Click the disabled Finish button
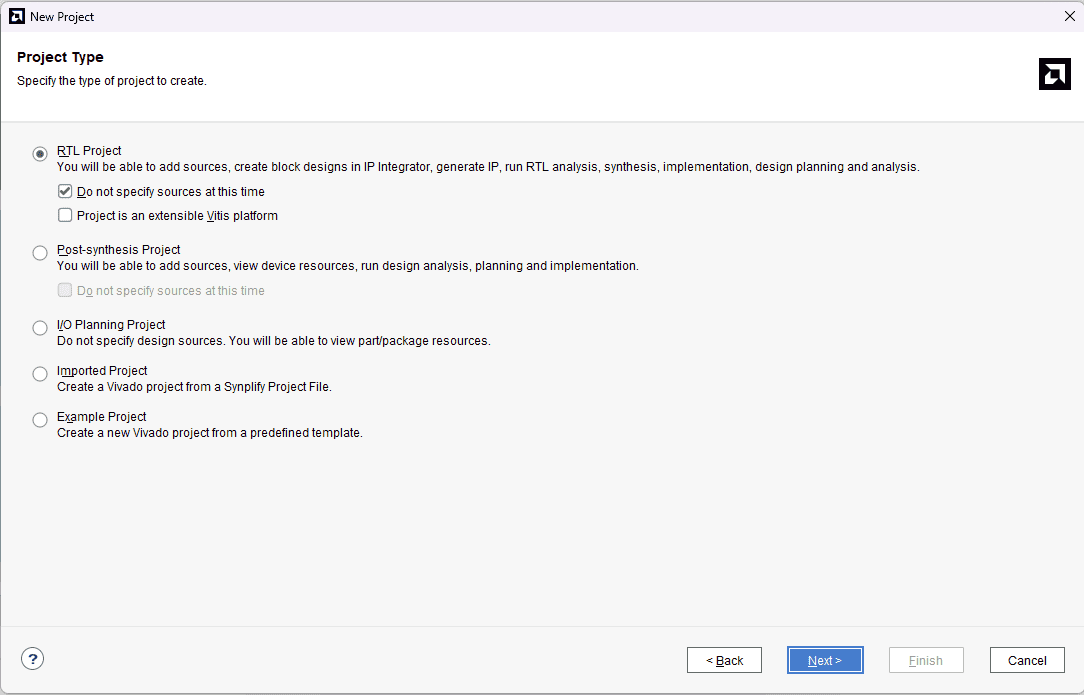1084x695 pixels. coord(926,660)
